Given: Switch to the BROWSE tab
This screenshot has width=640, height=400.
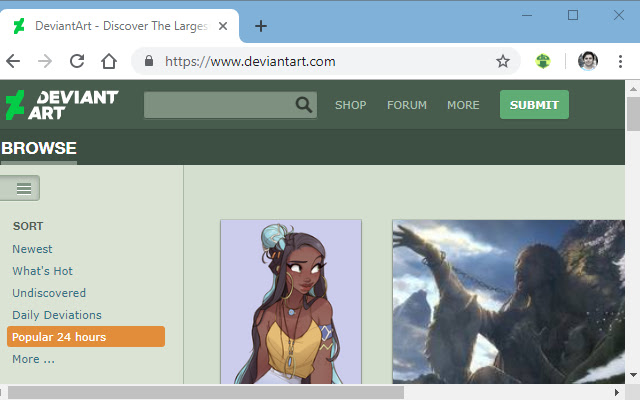Looking at the screenshot, I should [x=39, y=148].
